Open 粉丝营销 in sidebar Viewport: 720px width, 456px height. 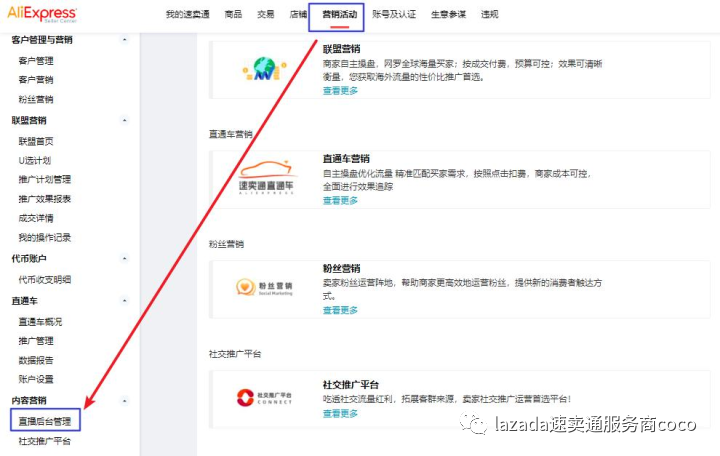point(36,99)
